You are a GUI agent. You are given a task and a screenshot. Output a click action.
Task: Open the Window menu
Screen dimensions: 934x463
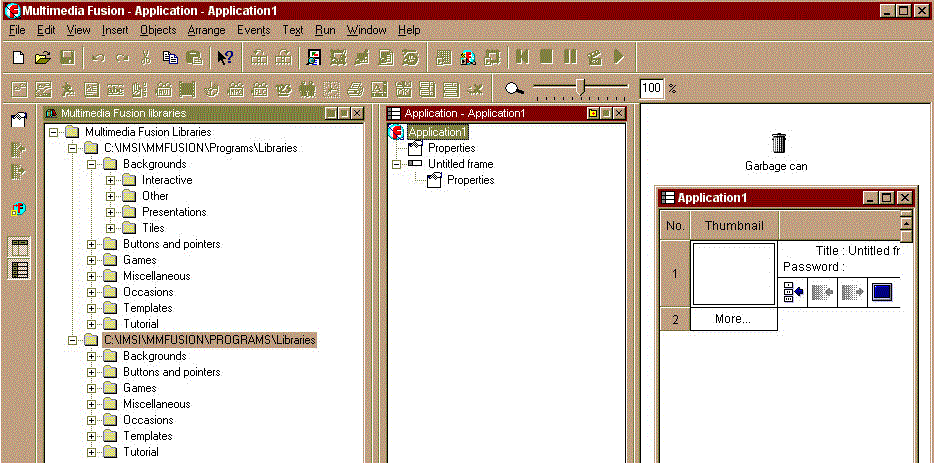point(367,30)
